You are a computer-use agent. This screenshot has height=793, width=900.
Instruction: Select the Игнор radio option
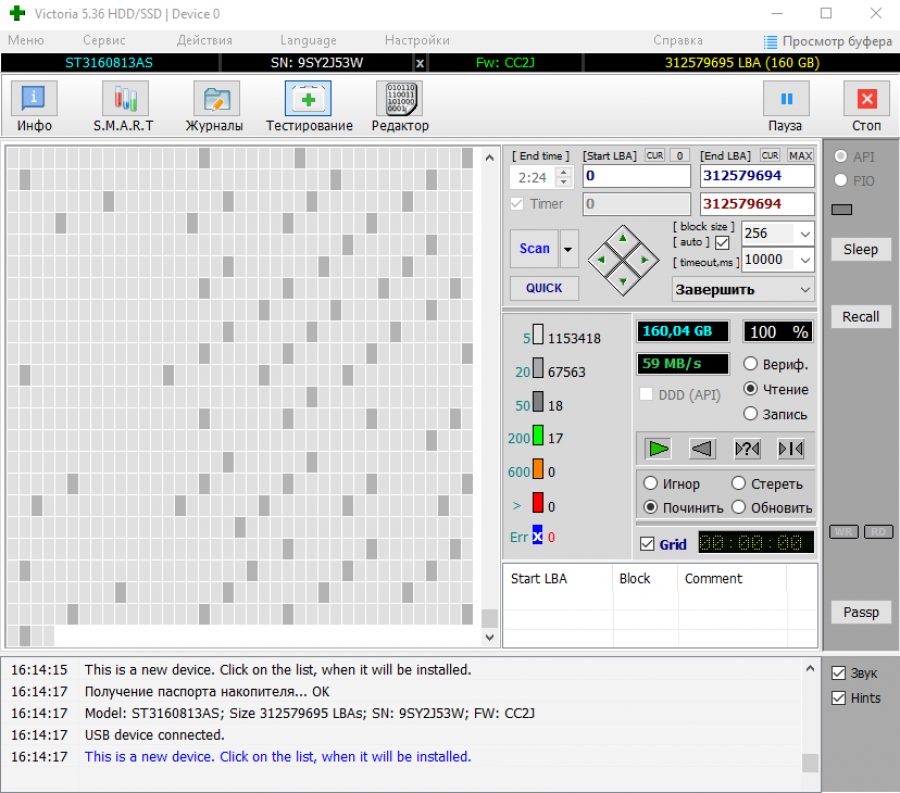tap(650, 484)
